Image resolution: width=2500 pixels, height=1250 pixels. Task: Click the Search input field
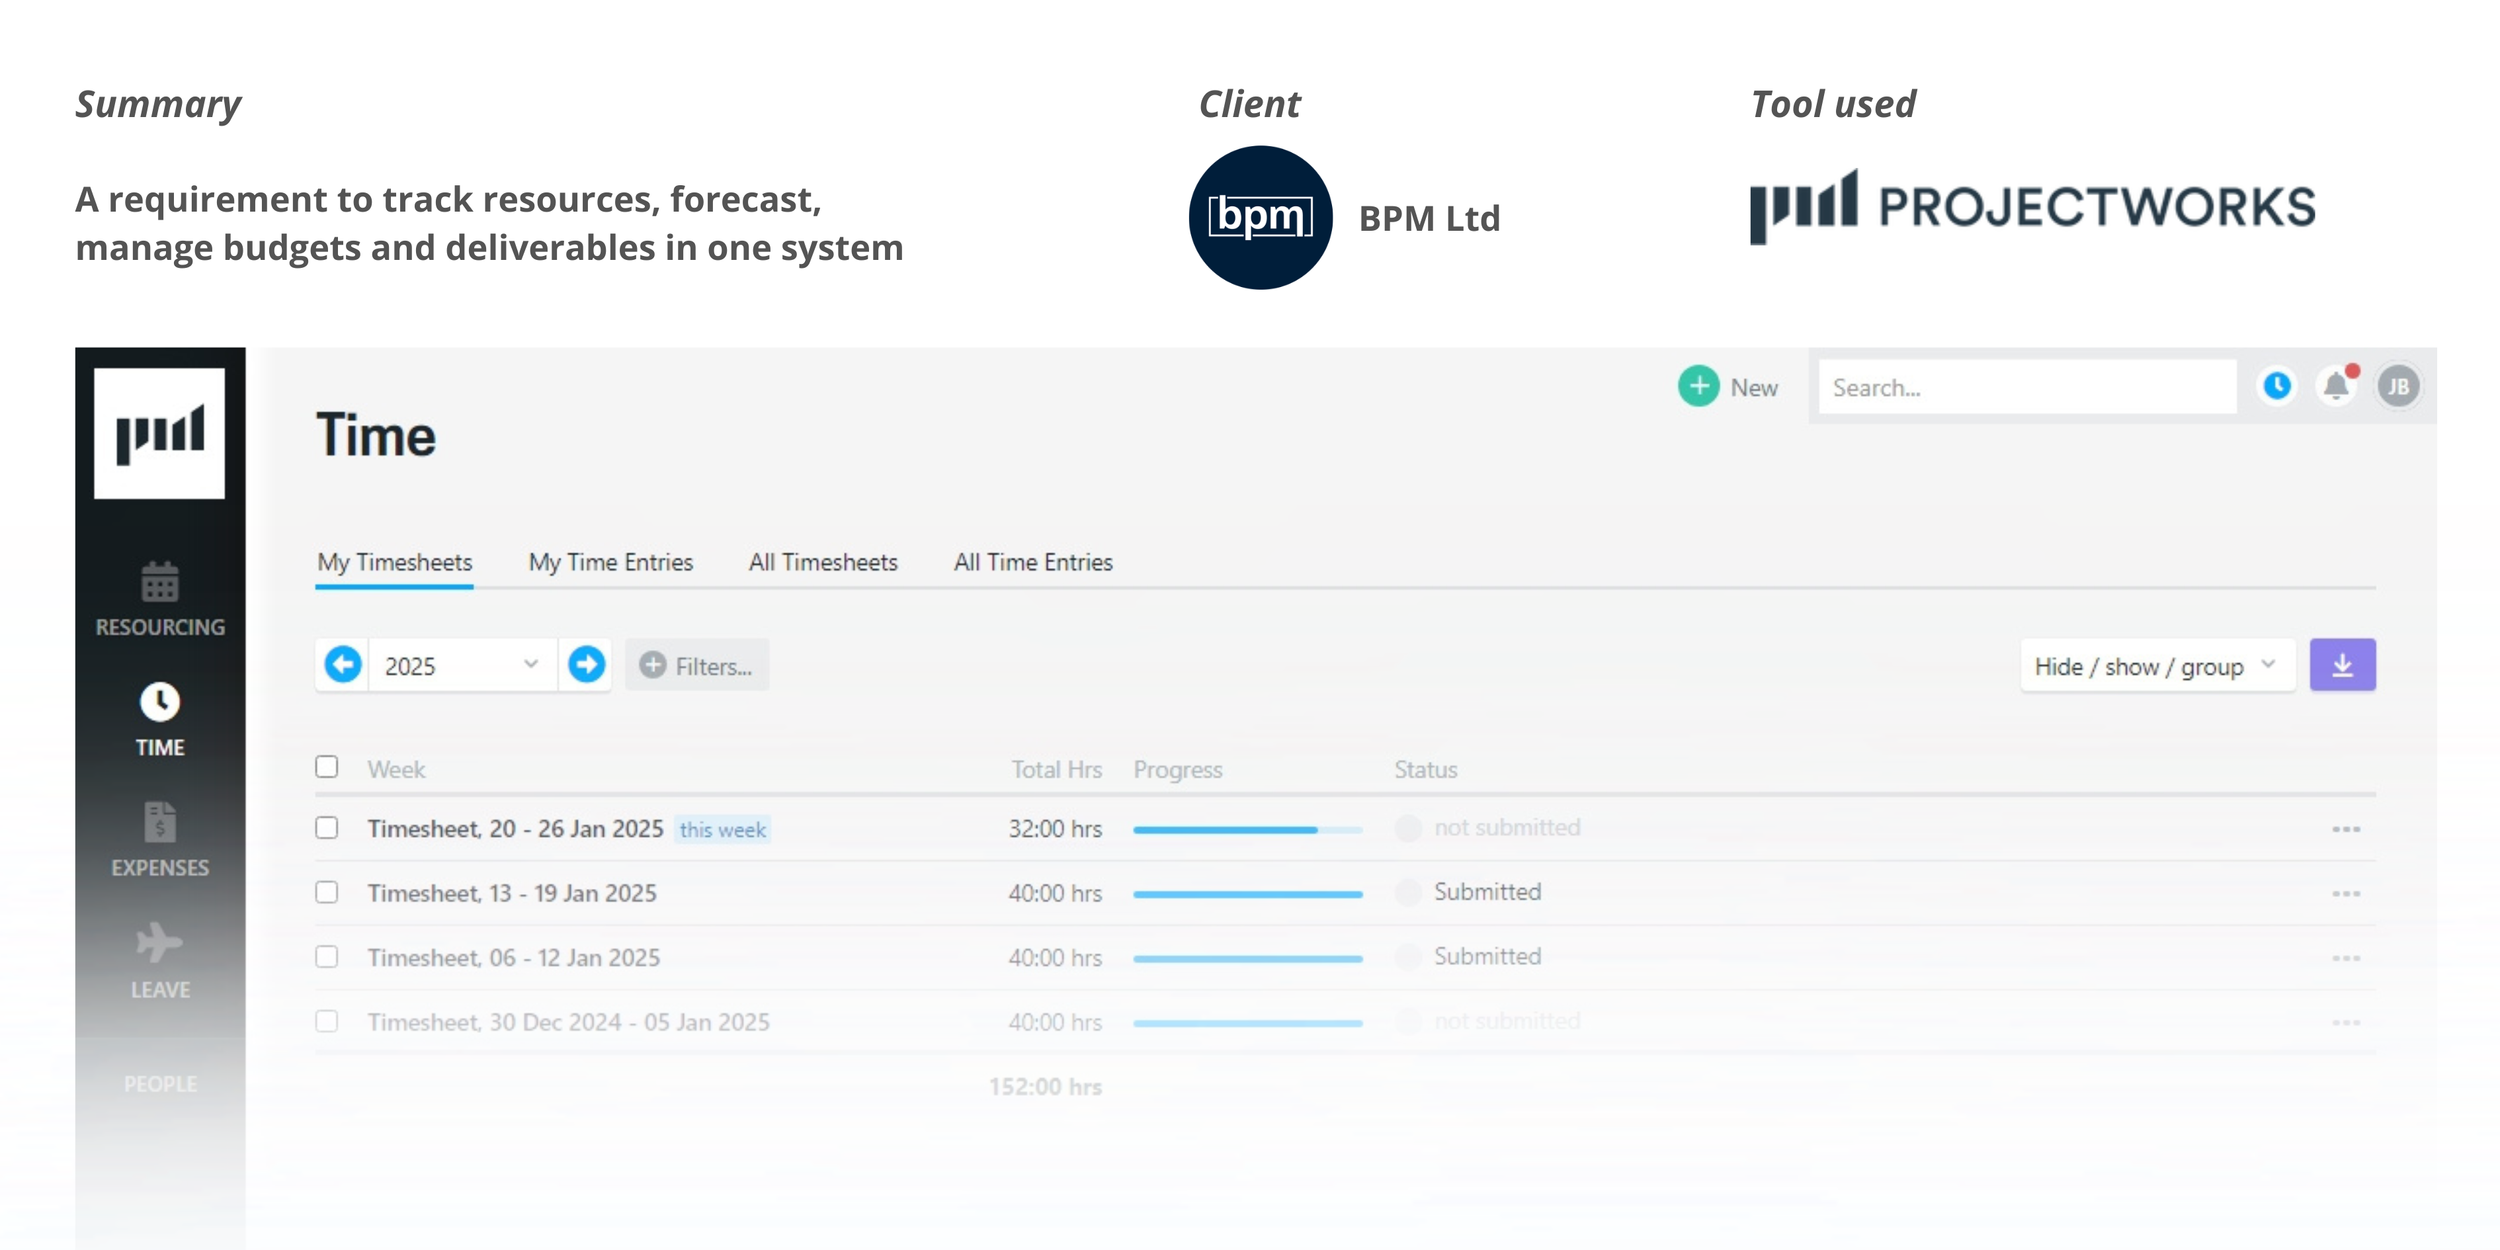[2026, 388]
